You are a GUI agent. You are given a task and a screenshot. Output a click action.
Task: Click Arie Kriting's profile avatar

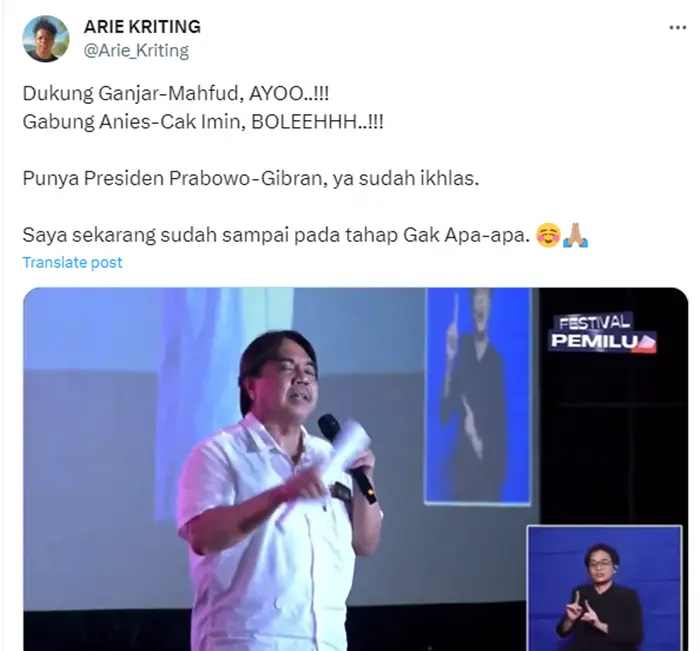click(x=46, y=39)
